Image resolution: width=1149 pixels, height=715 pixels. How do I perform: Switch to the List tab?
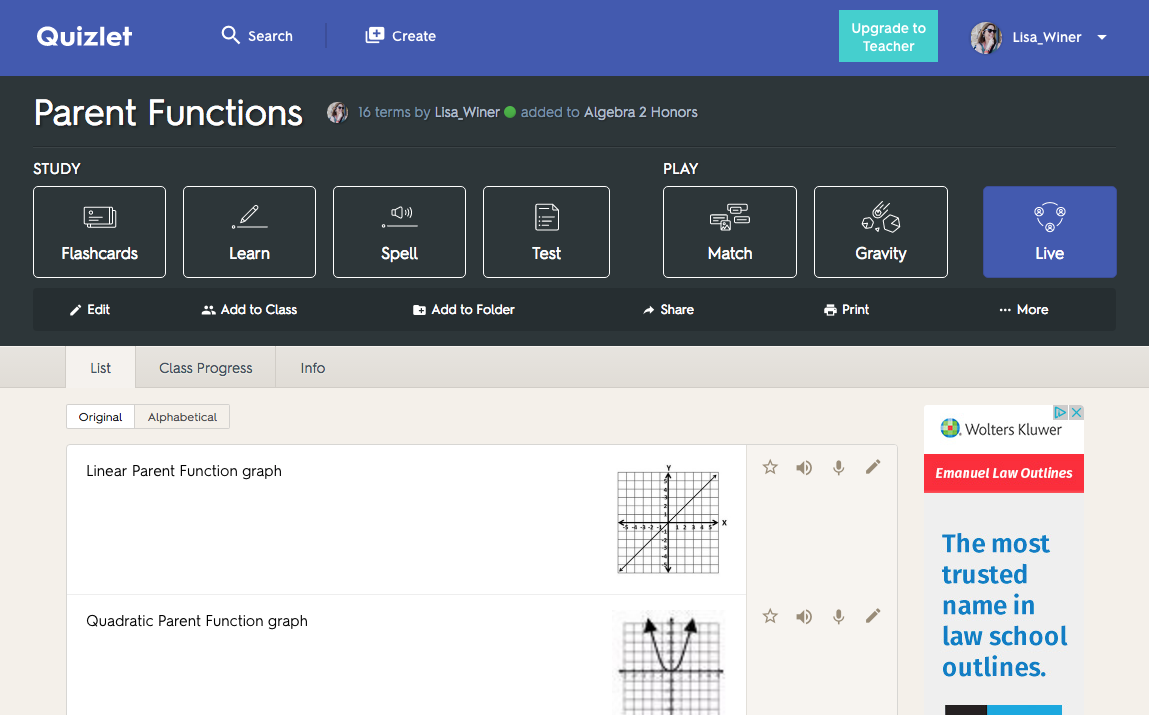tap(100, 368)
